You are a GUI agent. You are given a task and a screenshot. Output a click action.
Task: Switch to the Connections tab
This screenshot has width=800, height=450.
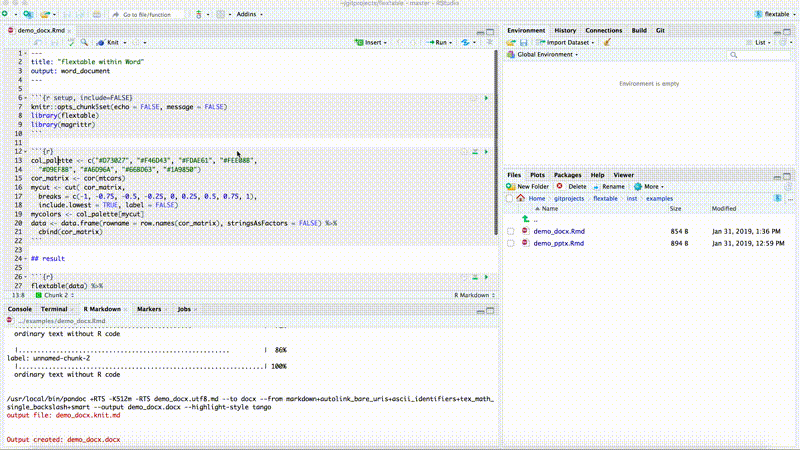click(x=604, y=31)
